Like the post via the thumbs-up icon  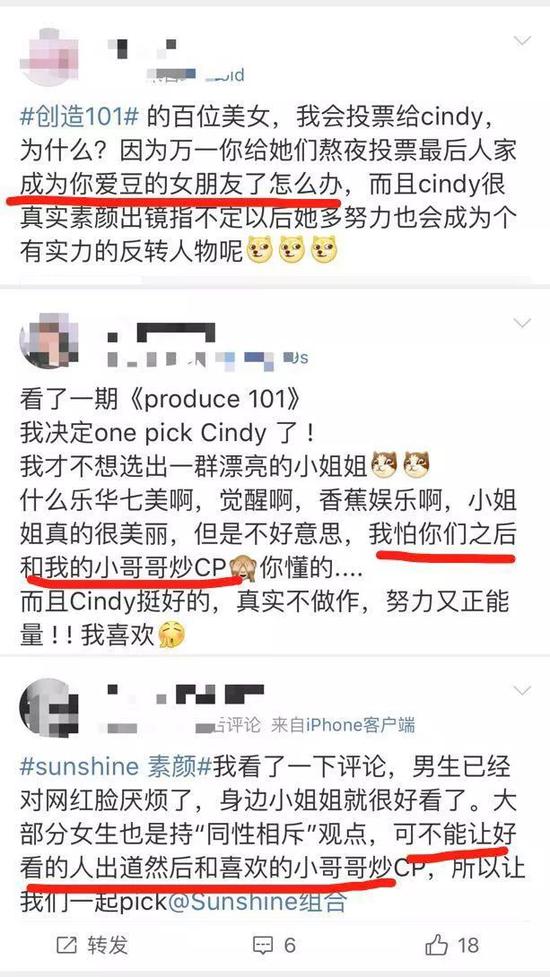[x=437, y=945]
